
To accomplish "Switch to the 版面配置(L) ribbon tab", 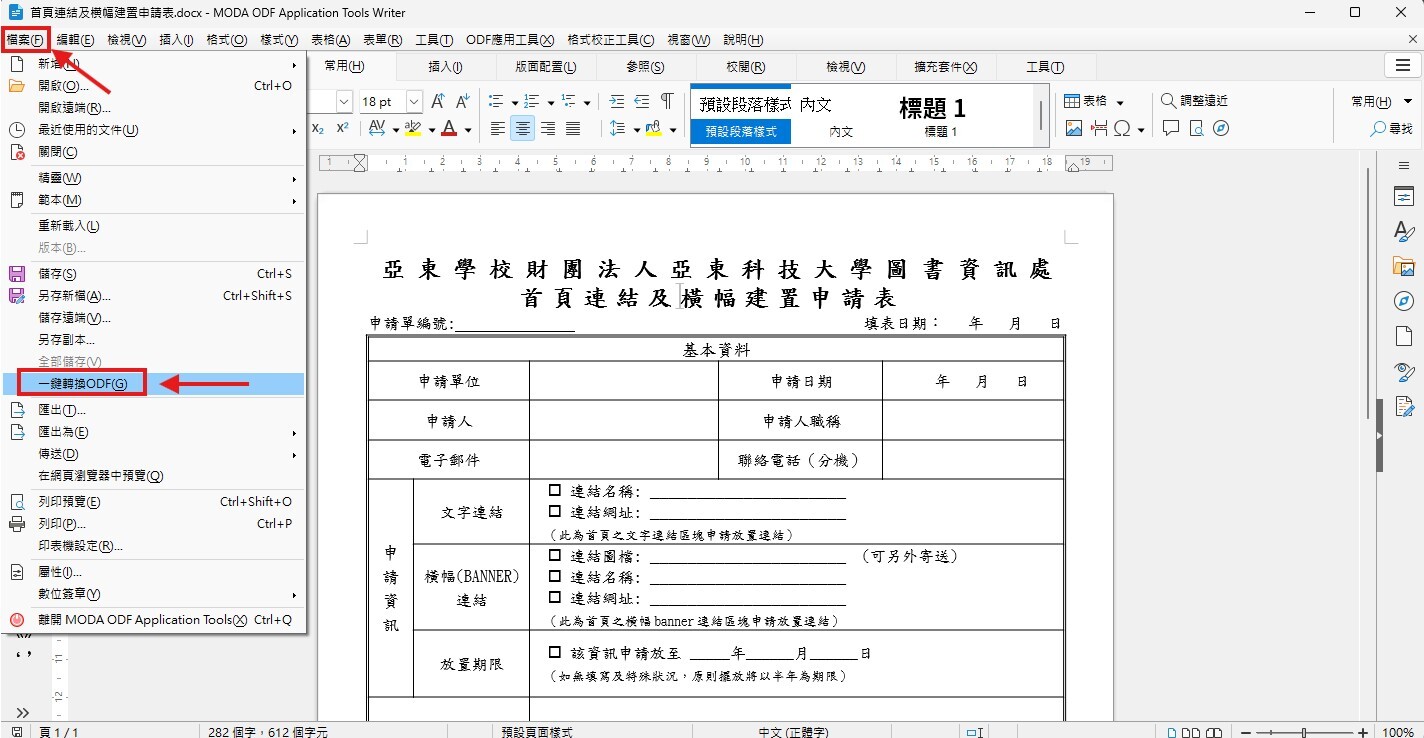I will pos(545,67).
